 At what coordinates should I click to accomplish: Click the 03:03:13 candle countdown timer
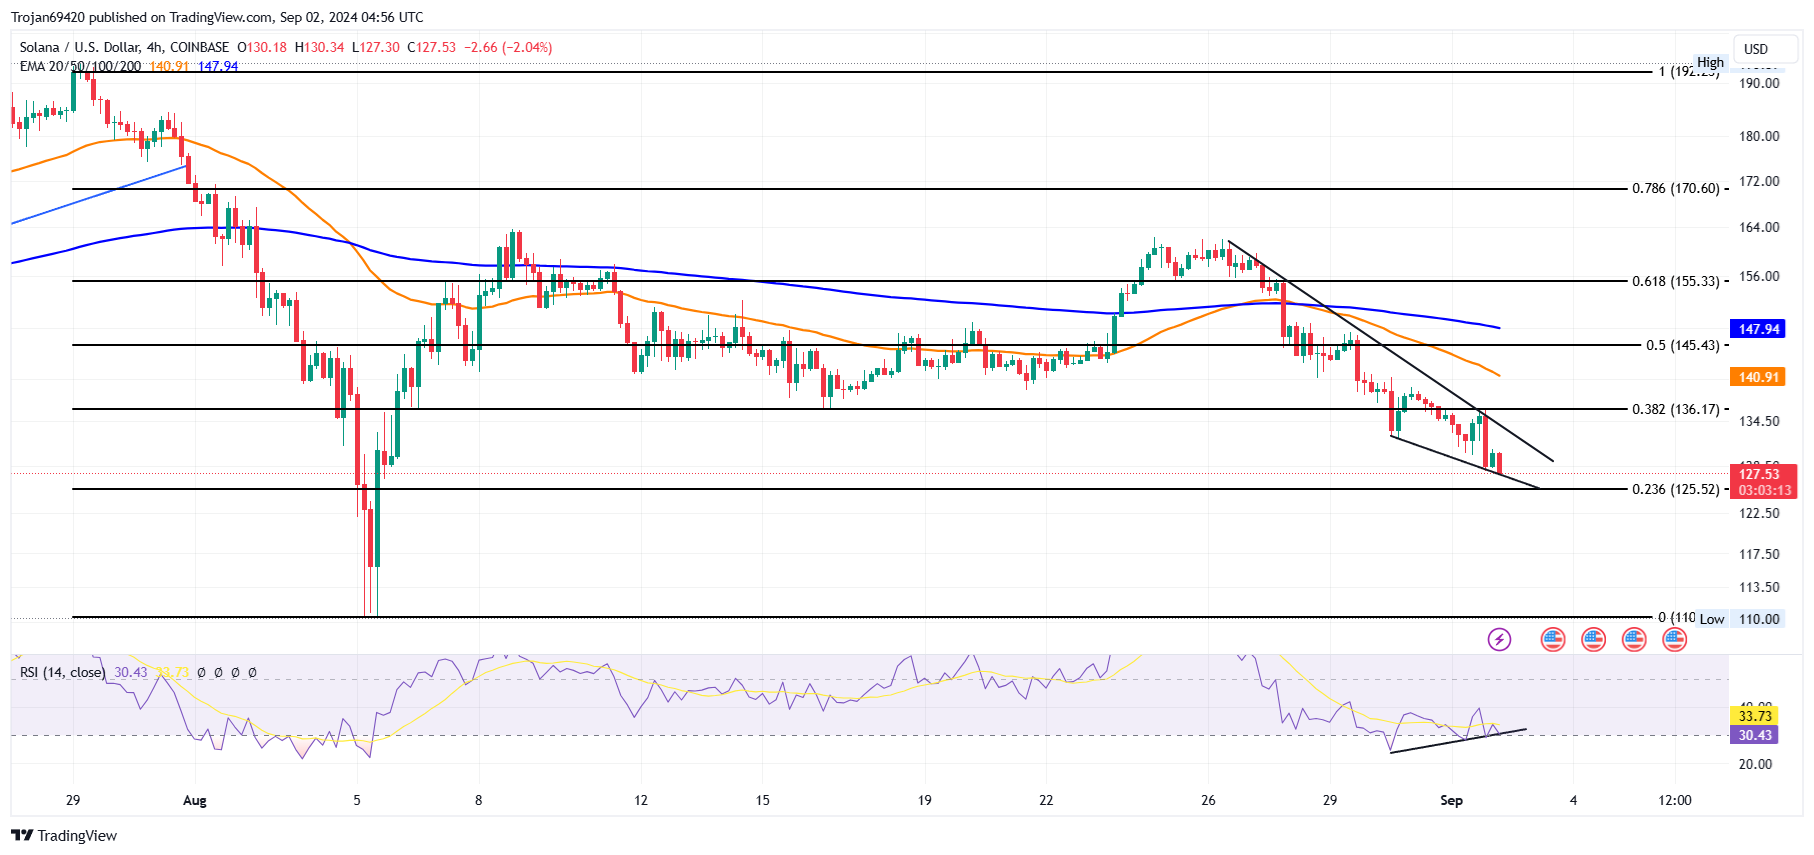1765,490
